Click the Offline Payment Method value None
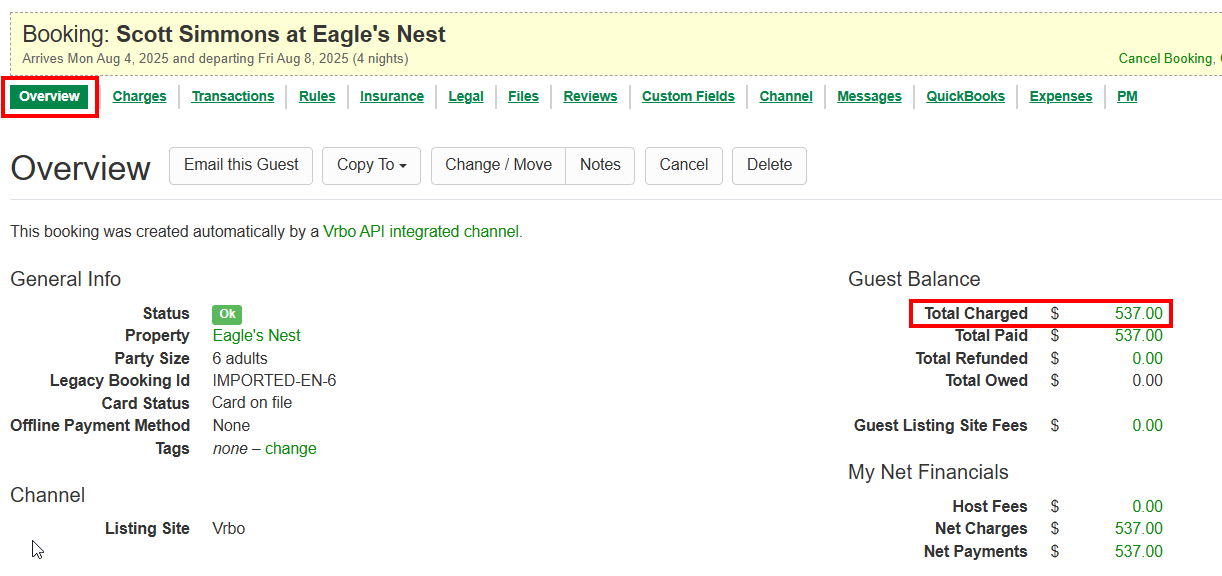 231,426
